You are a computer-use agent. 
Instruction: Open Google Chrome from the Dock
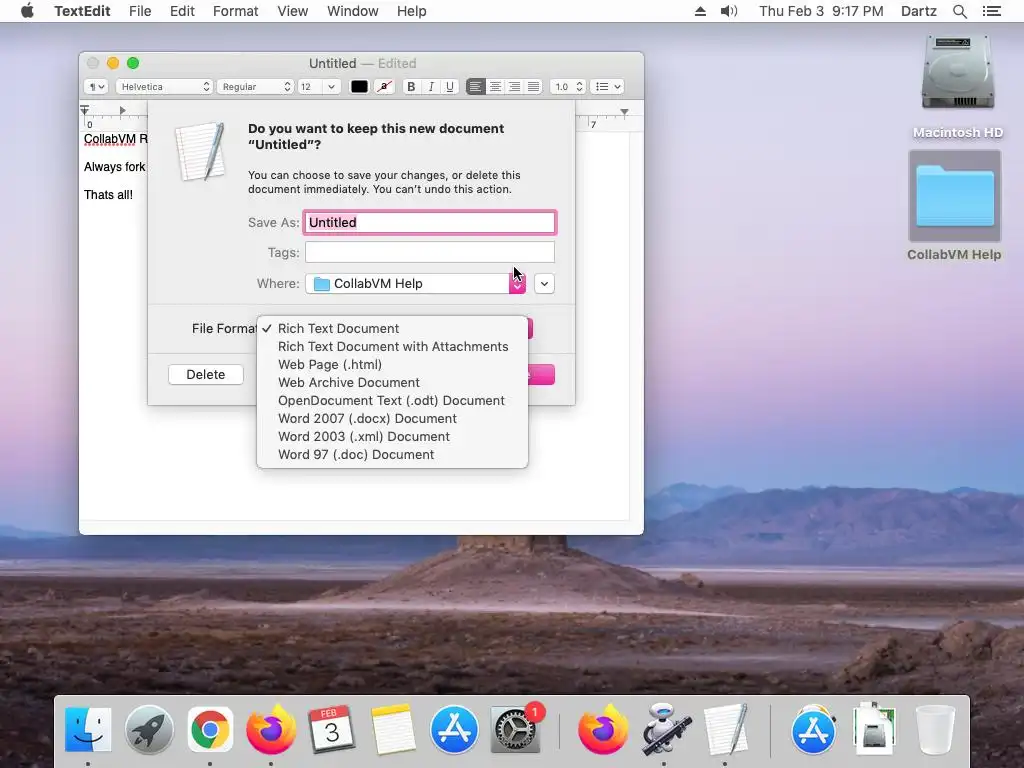pyautogui.click(x=210, y=729)
